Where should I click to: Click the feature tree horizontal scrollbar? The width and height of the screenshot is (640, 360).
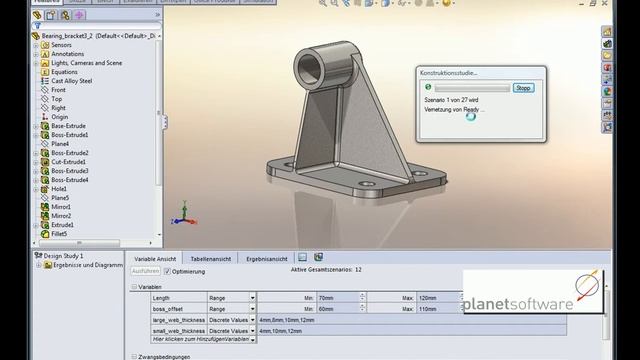[79, 243]
